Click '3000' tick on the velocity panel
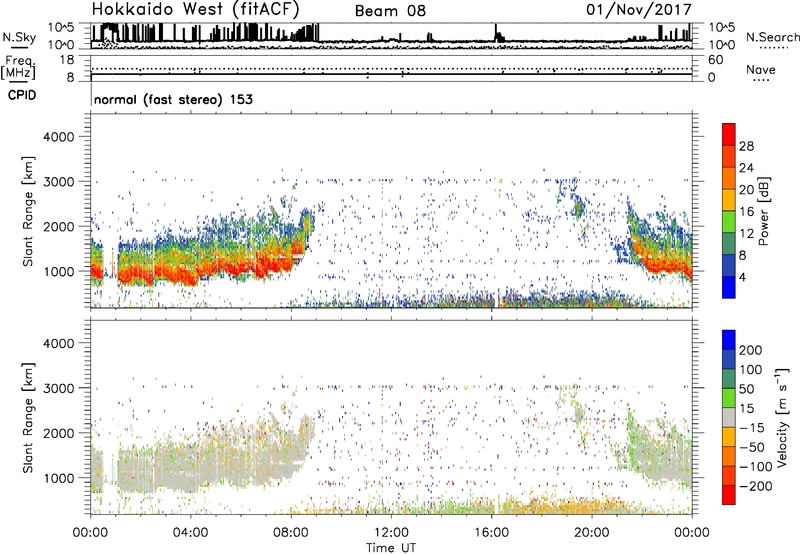This screenshot has width=800, height=554. tap(58, 388)
